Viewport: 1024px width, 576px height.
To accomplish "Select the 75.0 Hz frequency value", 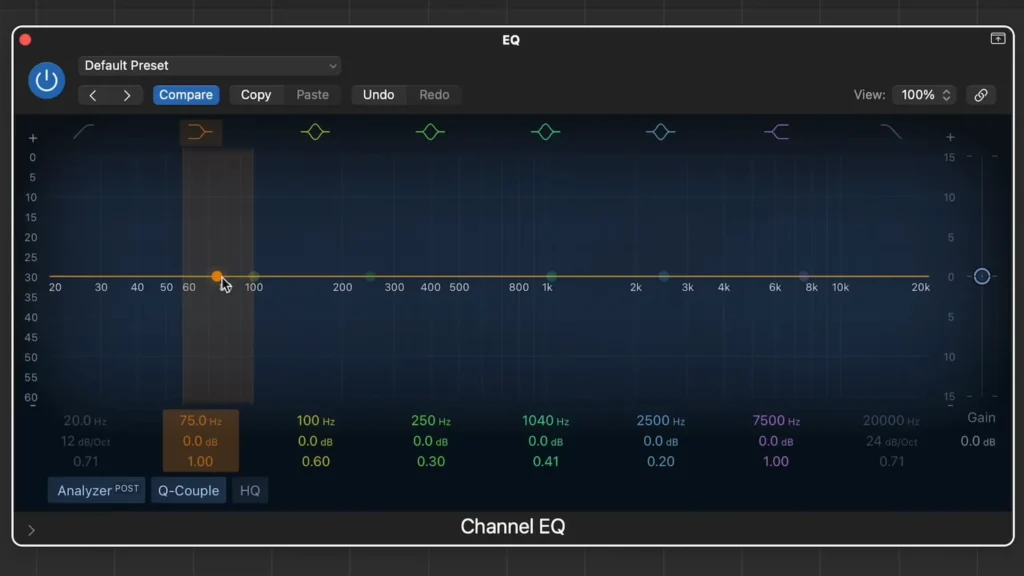I will pyautogui.click(x=200, y=421).
